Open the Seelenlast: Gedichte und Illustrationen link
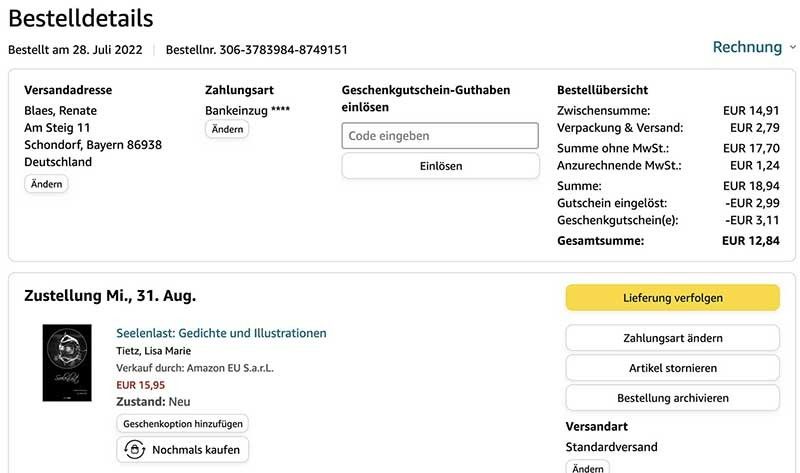 pyautogui.click(x=221, y=333)
